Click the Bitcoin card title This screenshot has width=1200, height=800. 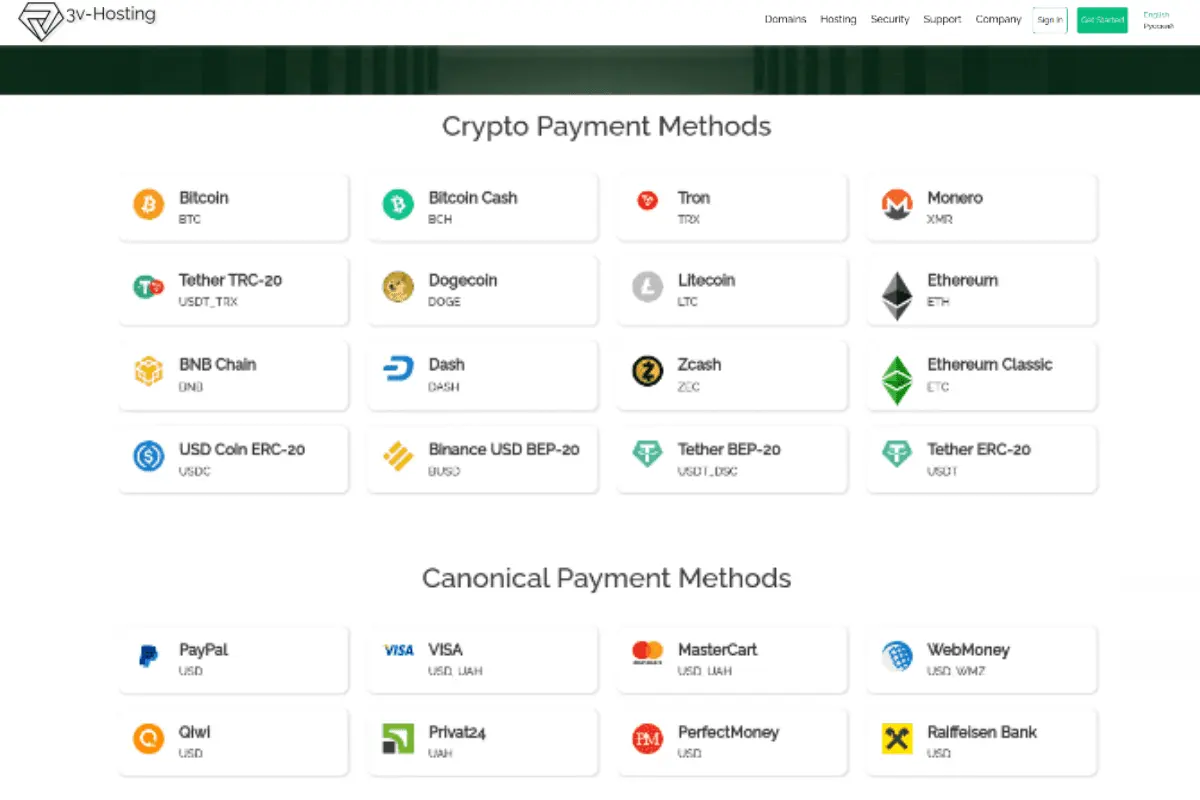[204, 198]
